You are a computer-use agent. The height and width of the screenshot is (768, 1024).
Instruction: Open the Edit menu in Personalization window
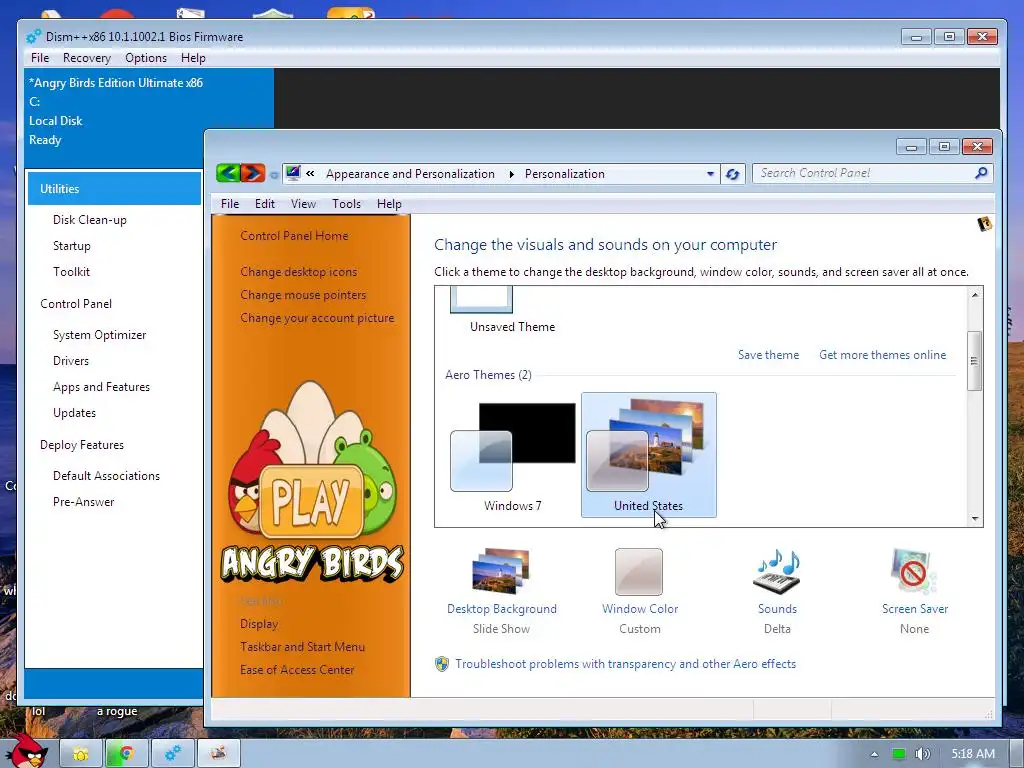264,204
